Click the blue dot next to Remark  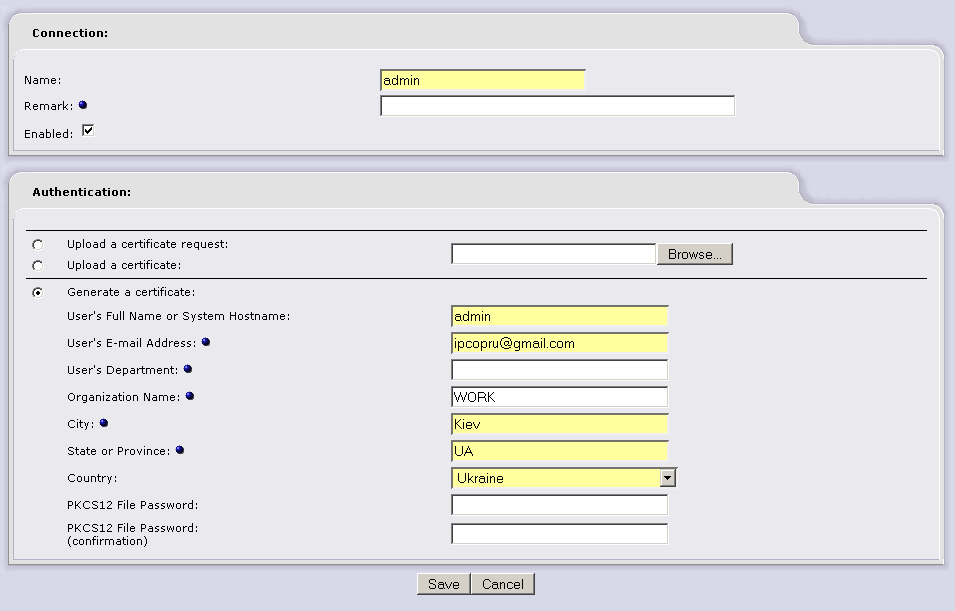(x=83, y=105)
